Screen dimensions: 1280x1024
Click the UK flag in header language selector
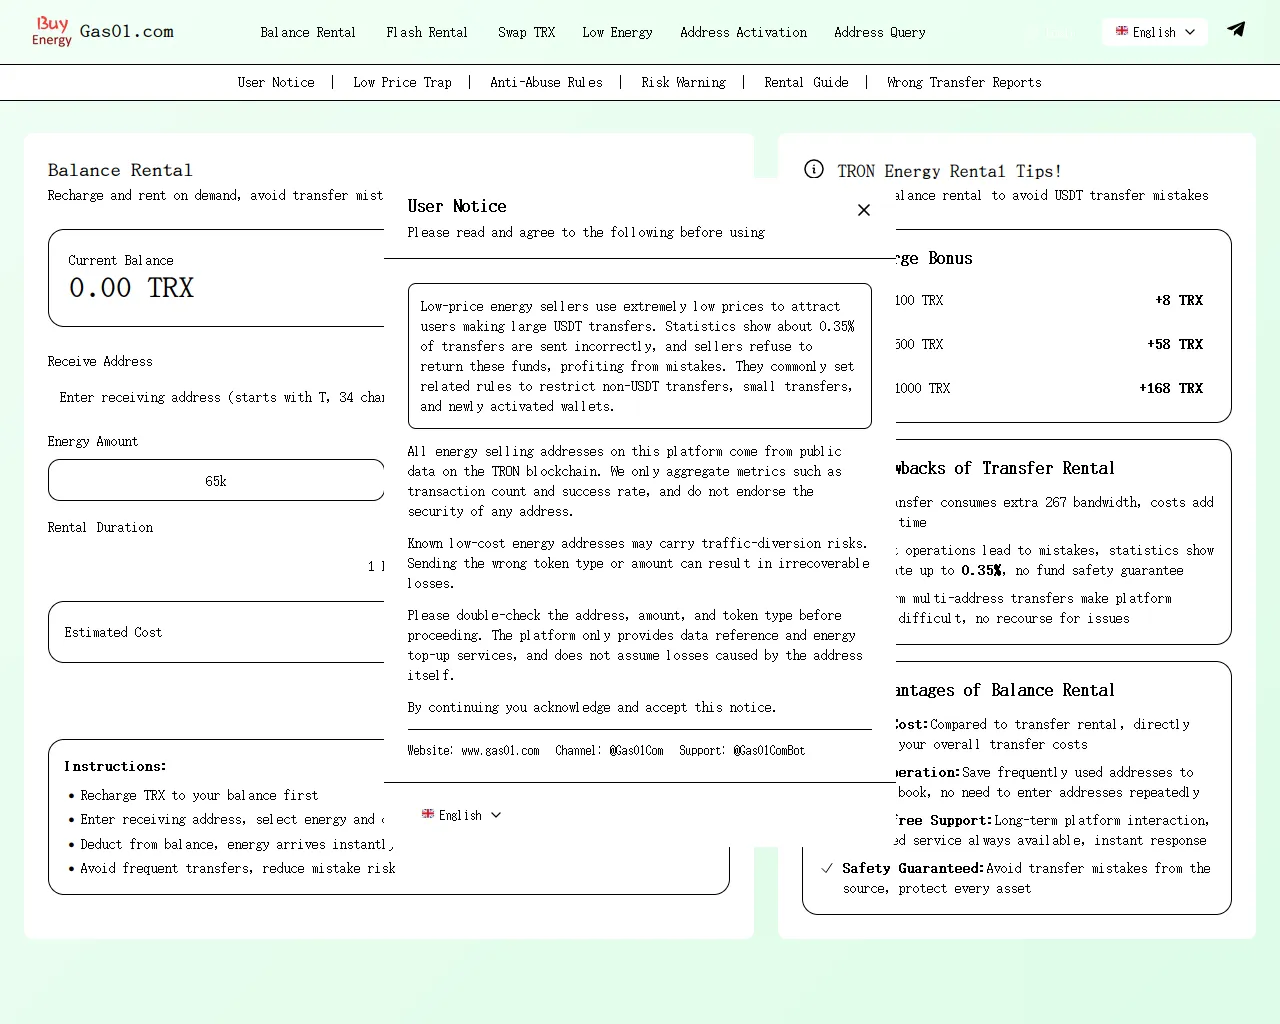point(1122,32)
